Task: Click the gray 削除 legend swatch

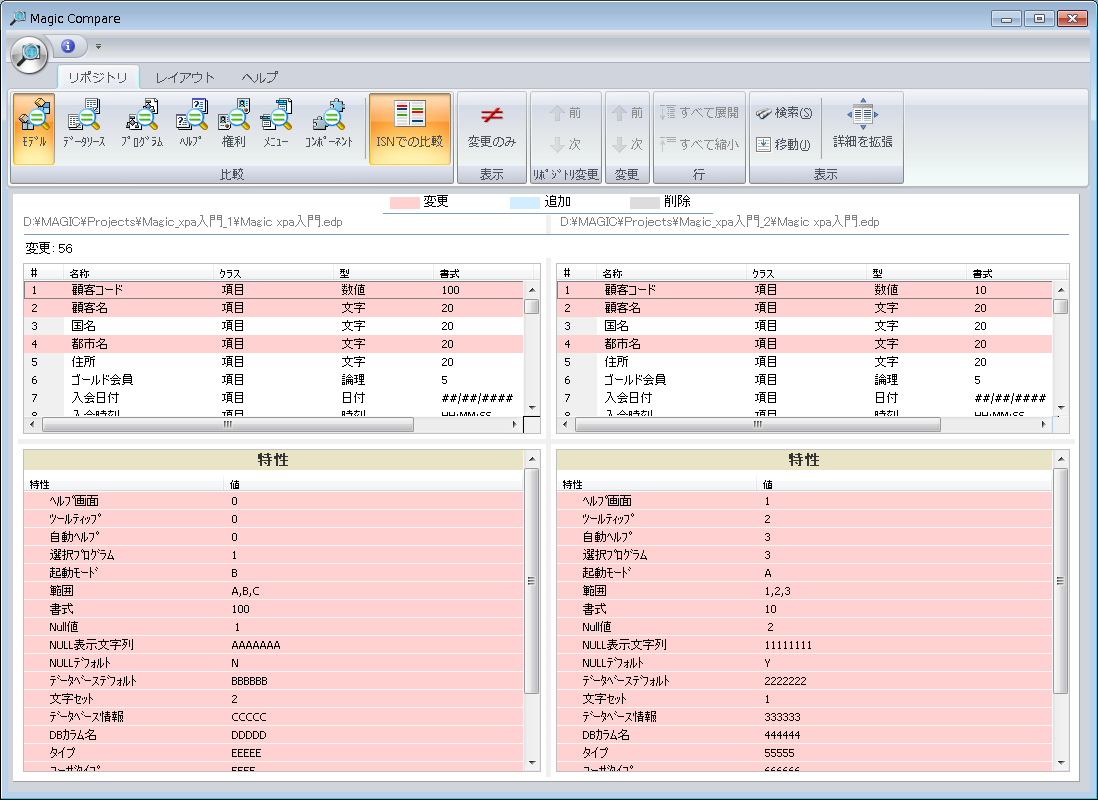Action: point(645,202)
